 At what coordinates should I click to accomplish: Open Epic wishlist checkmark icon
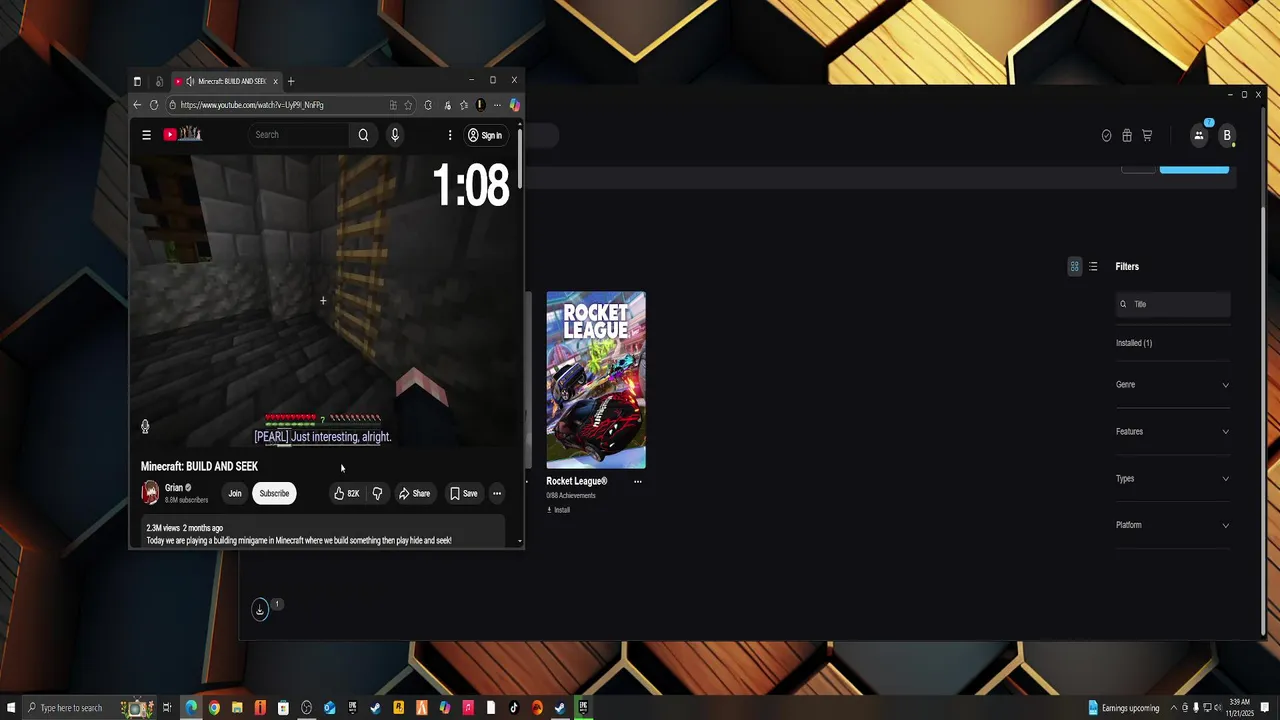coord(1106,136)
